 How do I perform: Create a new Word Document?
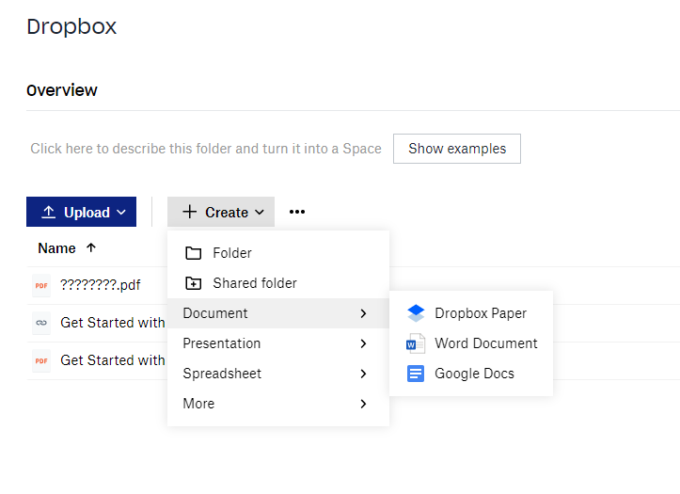[x=471, y=344]
